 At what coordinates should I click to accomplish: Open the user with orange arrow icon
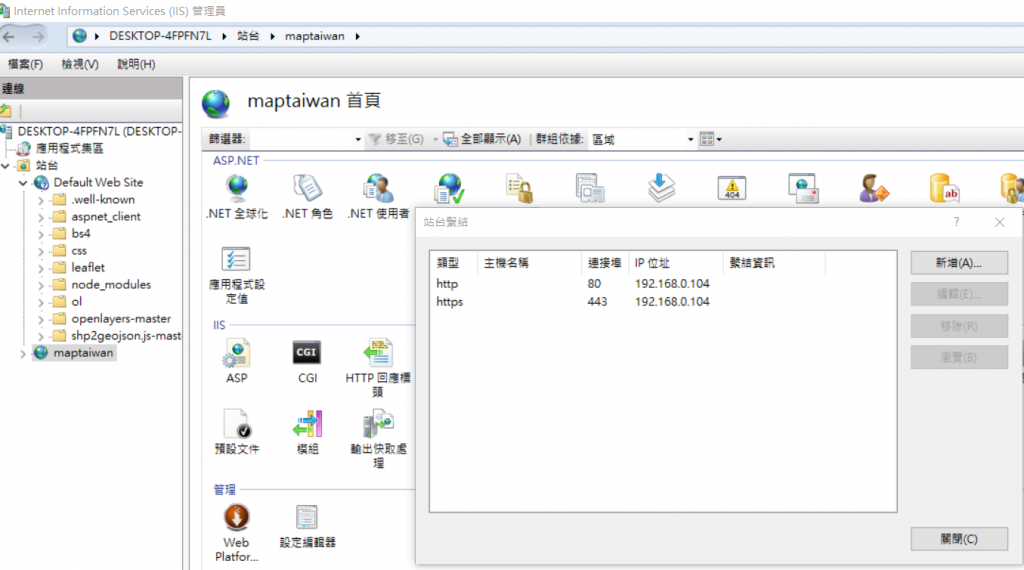click(873, 189)
